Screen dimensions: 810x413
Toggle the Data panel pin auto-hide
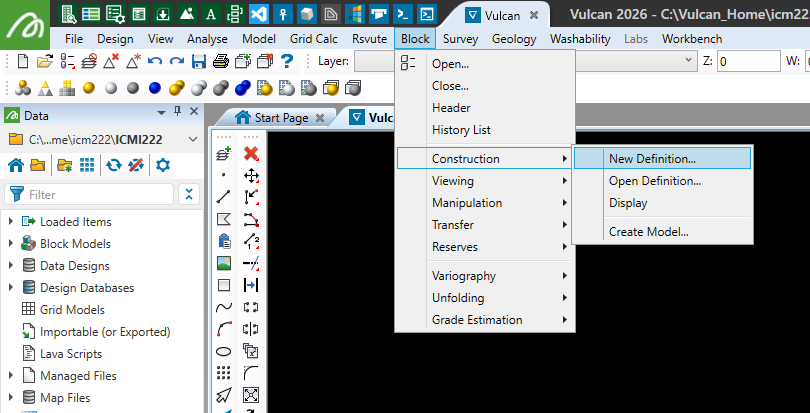click(177, 111)
